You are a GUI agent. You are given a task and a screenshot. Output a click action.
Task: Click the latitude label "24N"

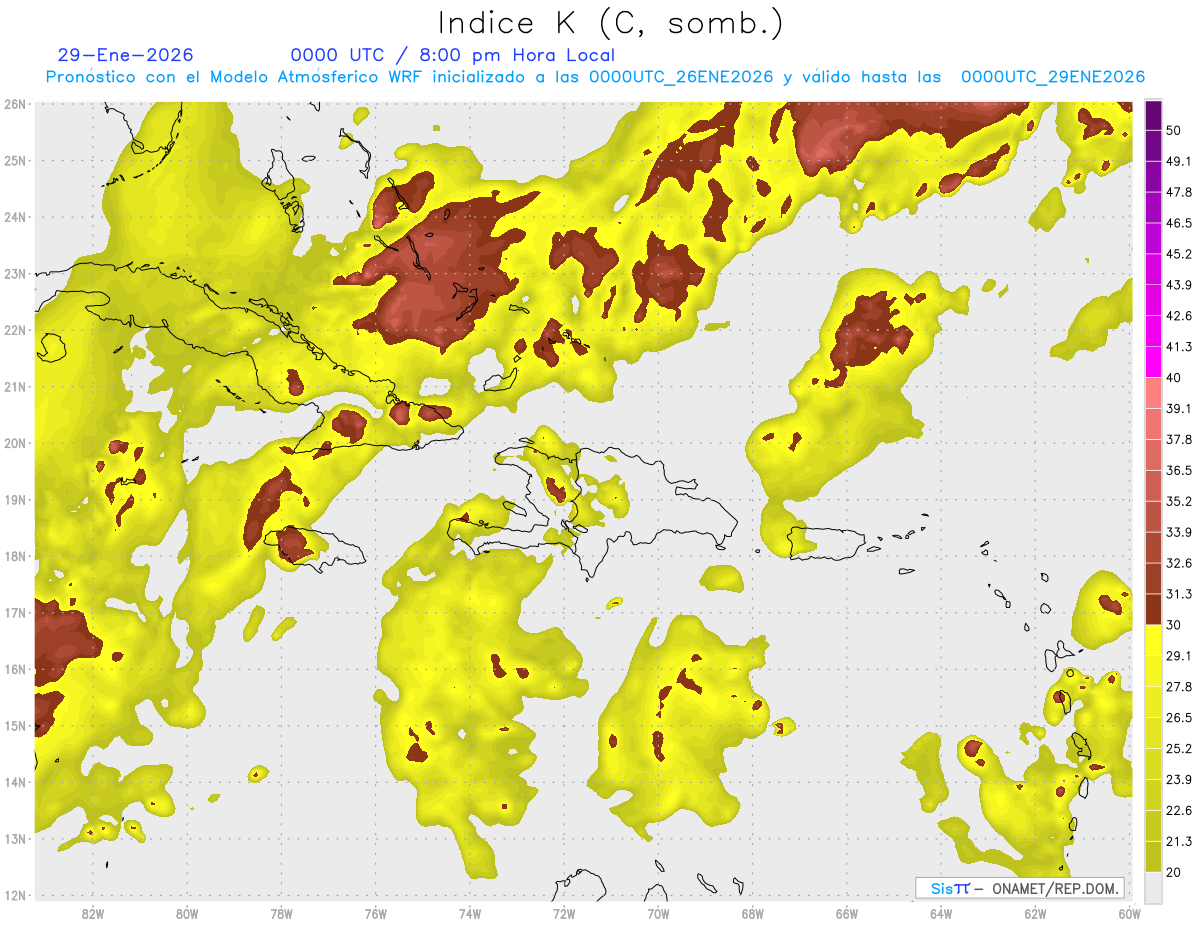coord(14,217)
